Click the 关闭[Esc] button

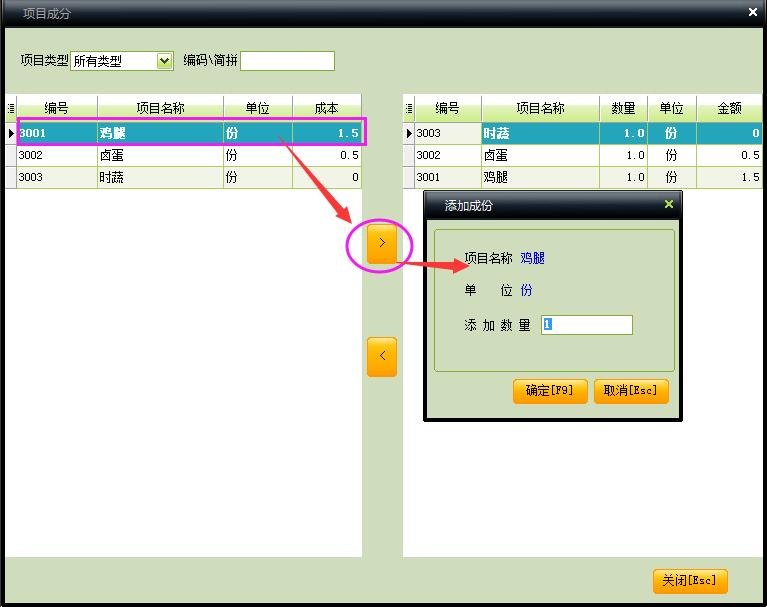[x=690, y=581]
